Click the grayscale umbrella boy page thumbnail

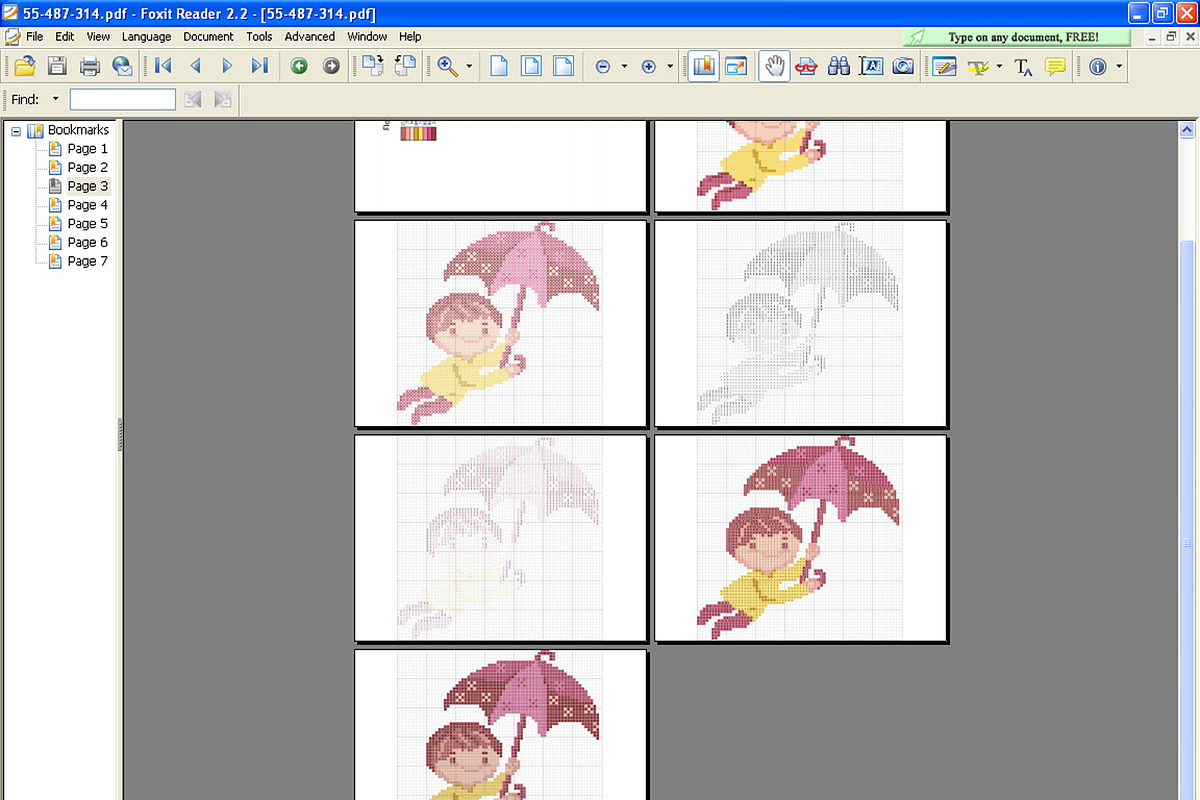click(x=800, y=323)
